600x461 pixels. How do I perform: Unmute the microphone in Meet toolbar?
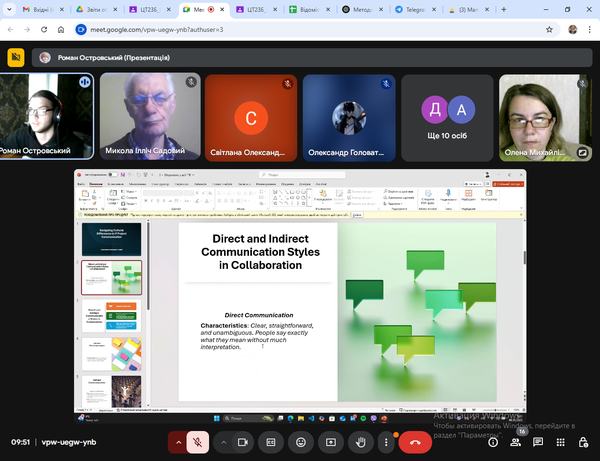[x=199, y=441]
